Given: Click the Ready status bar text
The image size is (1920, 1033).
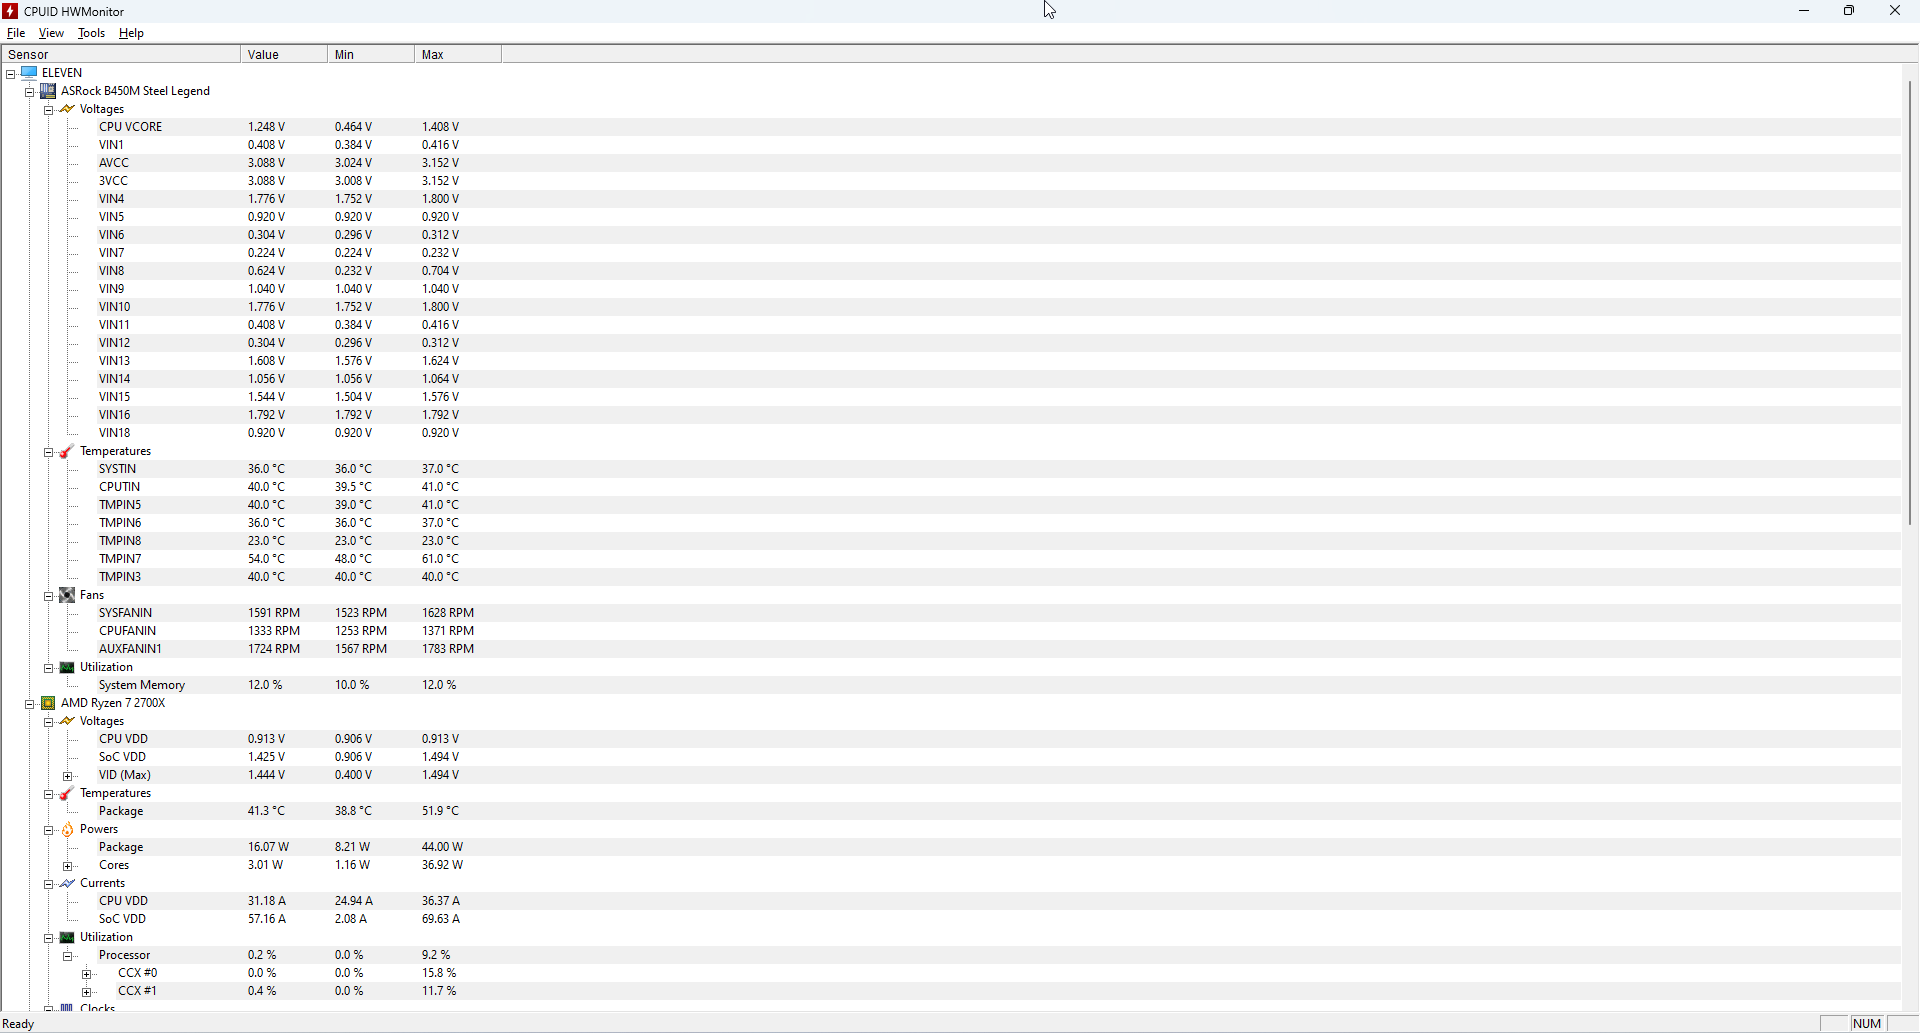Looking at the screenshot, I should 18,1024.
